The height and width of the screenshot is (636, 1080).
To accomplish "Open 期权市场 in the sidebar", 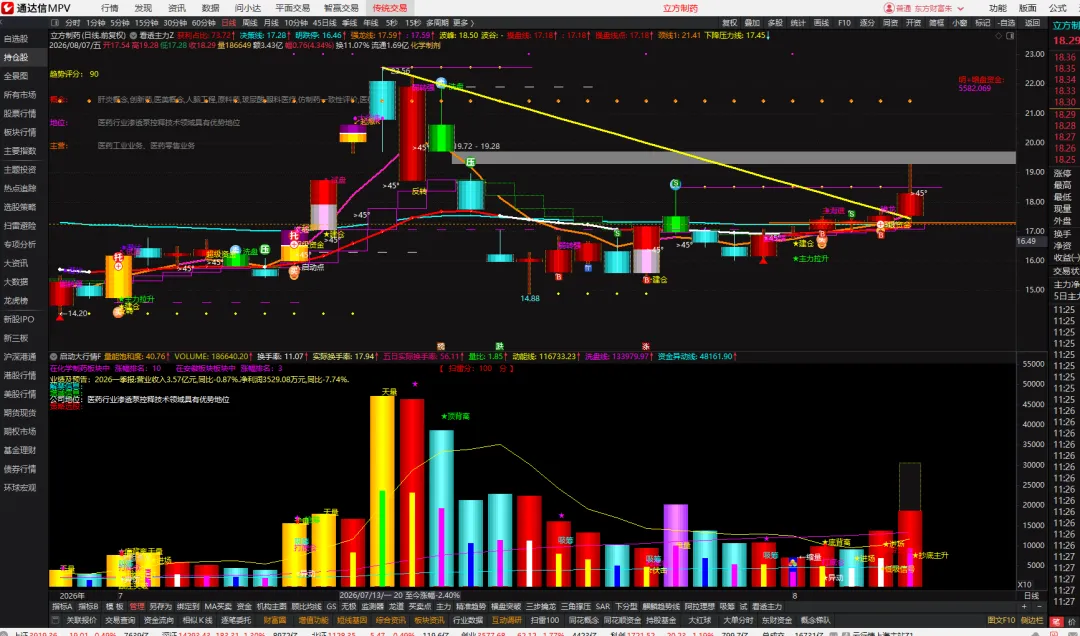I will click(20, 431).
